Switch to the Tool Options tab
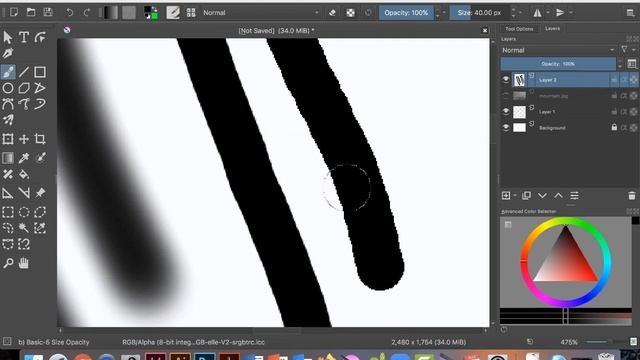This screenshot has width=640, height=360. point(519,29)
